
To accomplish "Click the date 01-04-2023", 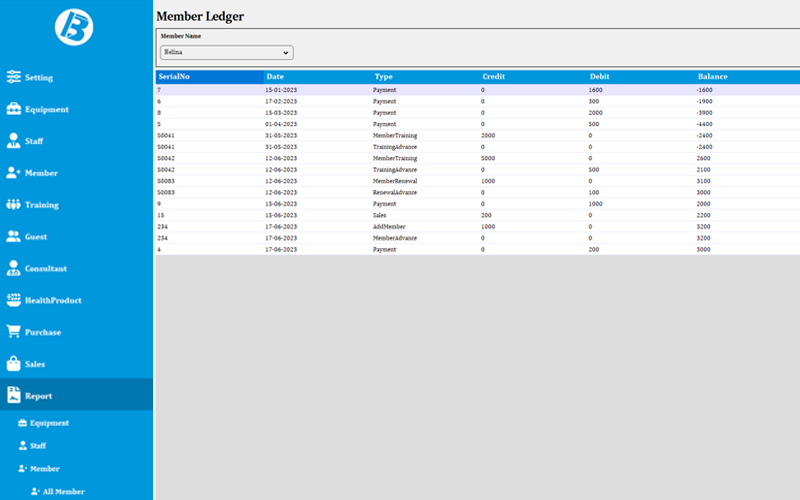I will coord(281,124).
